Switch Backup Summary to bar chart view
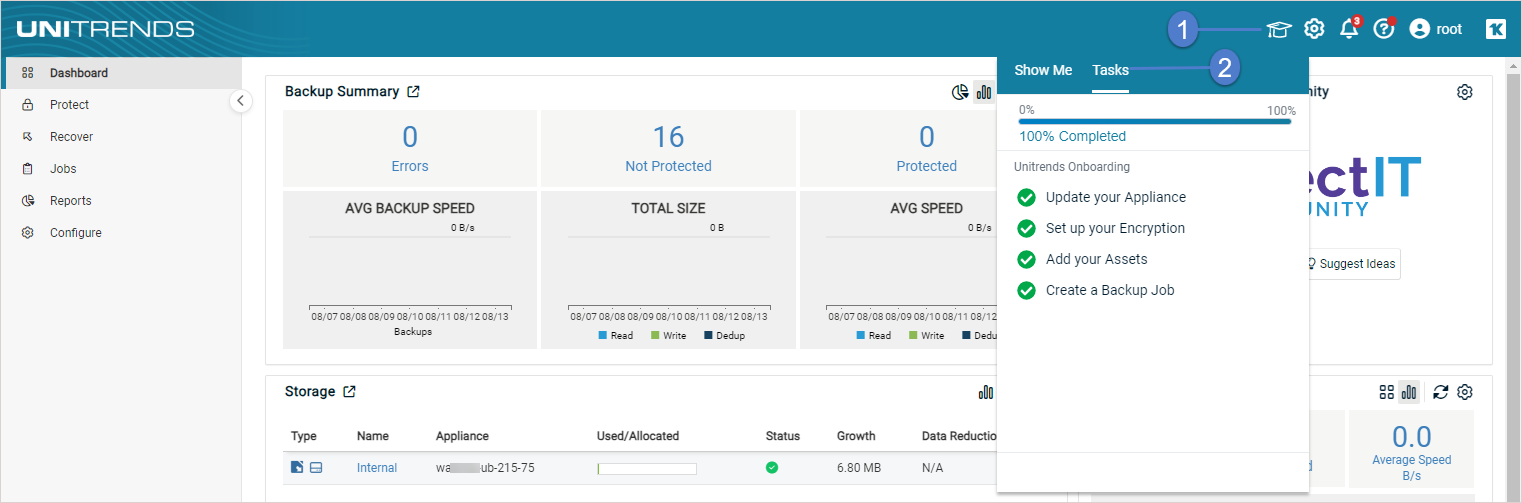1522x503 pixels. tap(984, 93)
